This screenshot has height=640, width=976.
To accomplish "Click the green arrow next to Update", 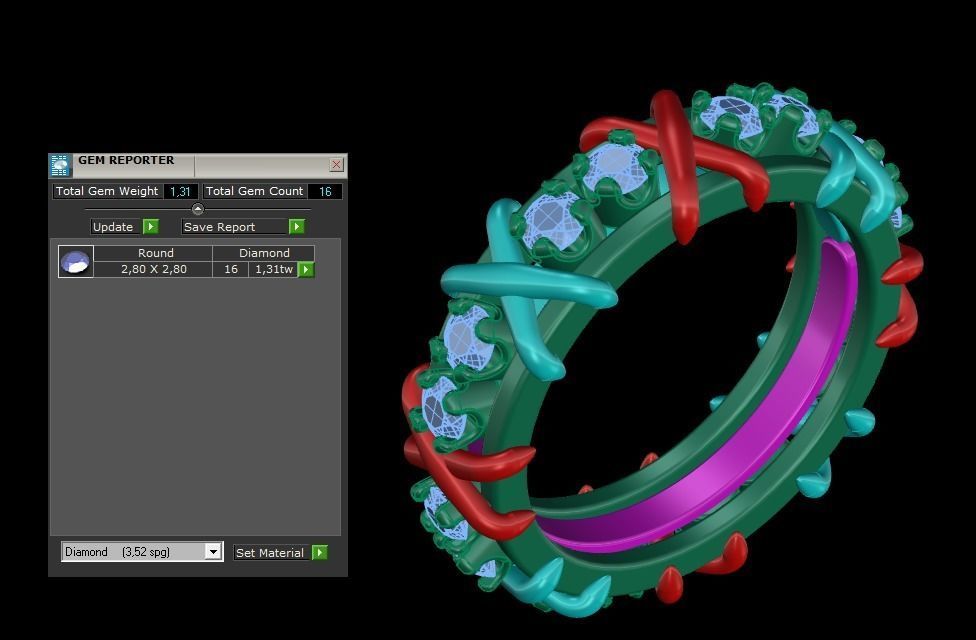I will pyautogui.click(x=151, y=227).
